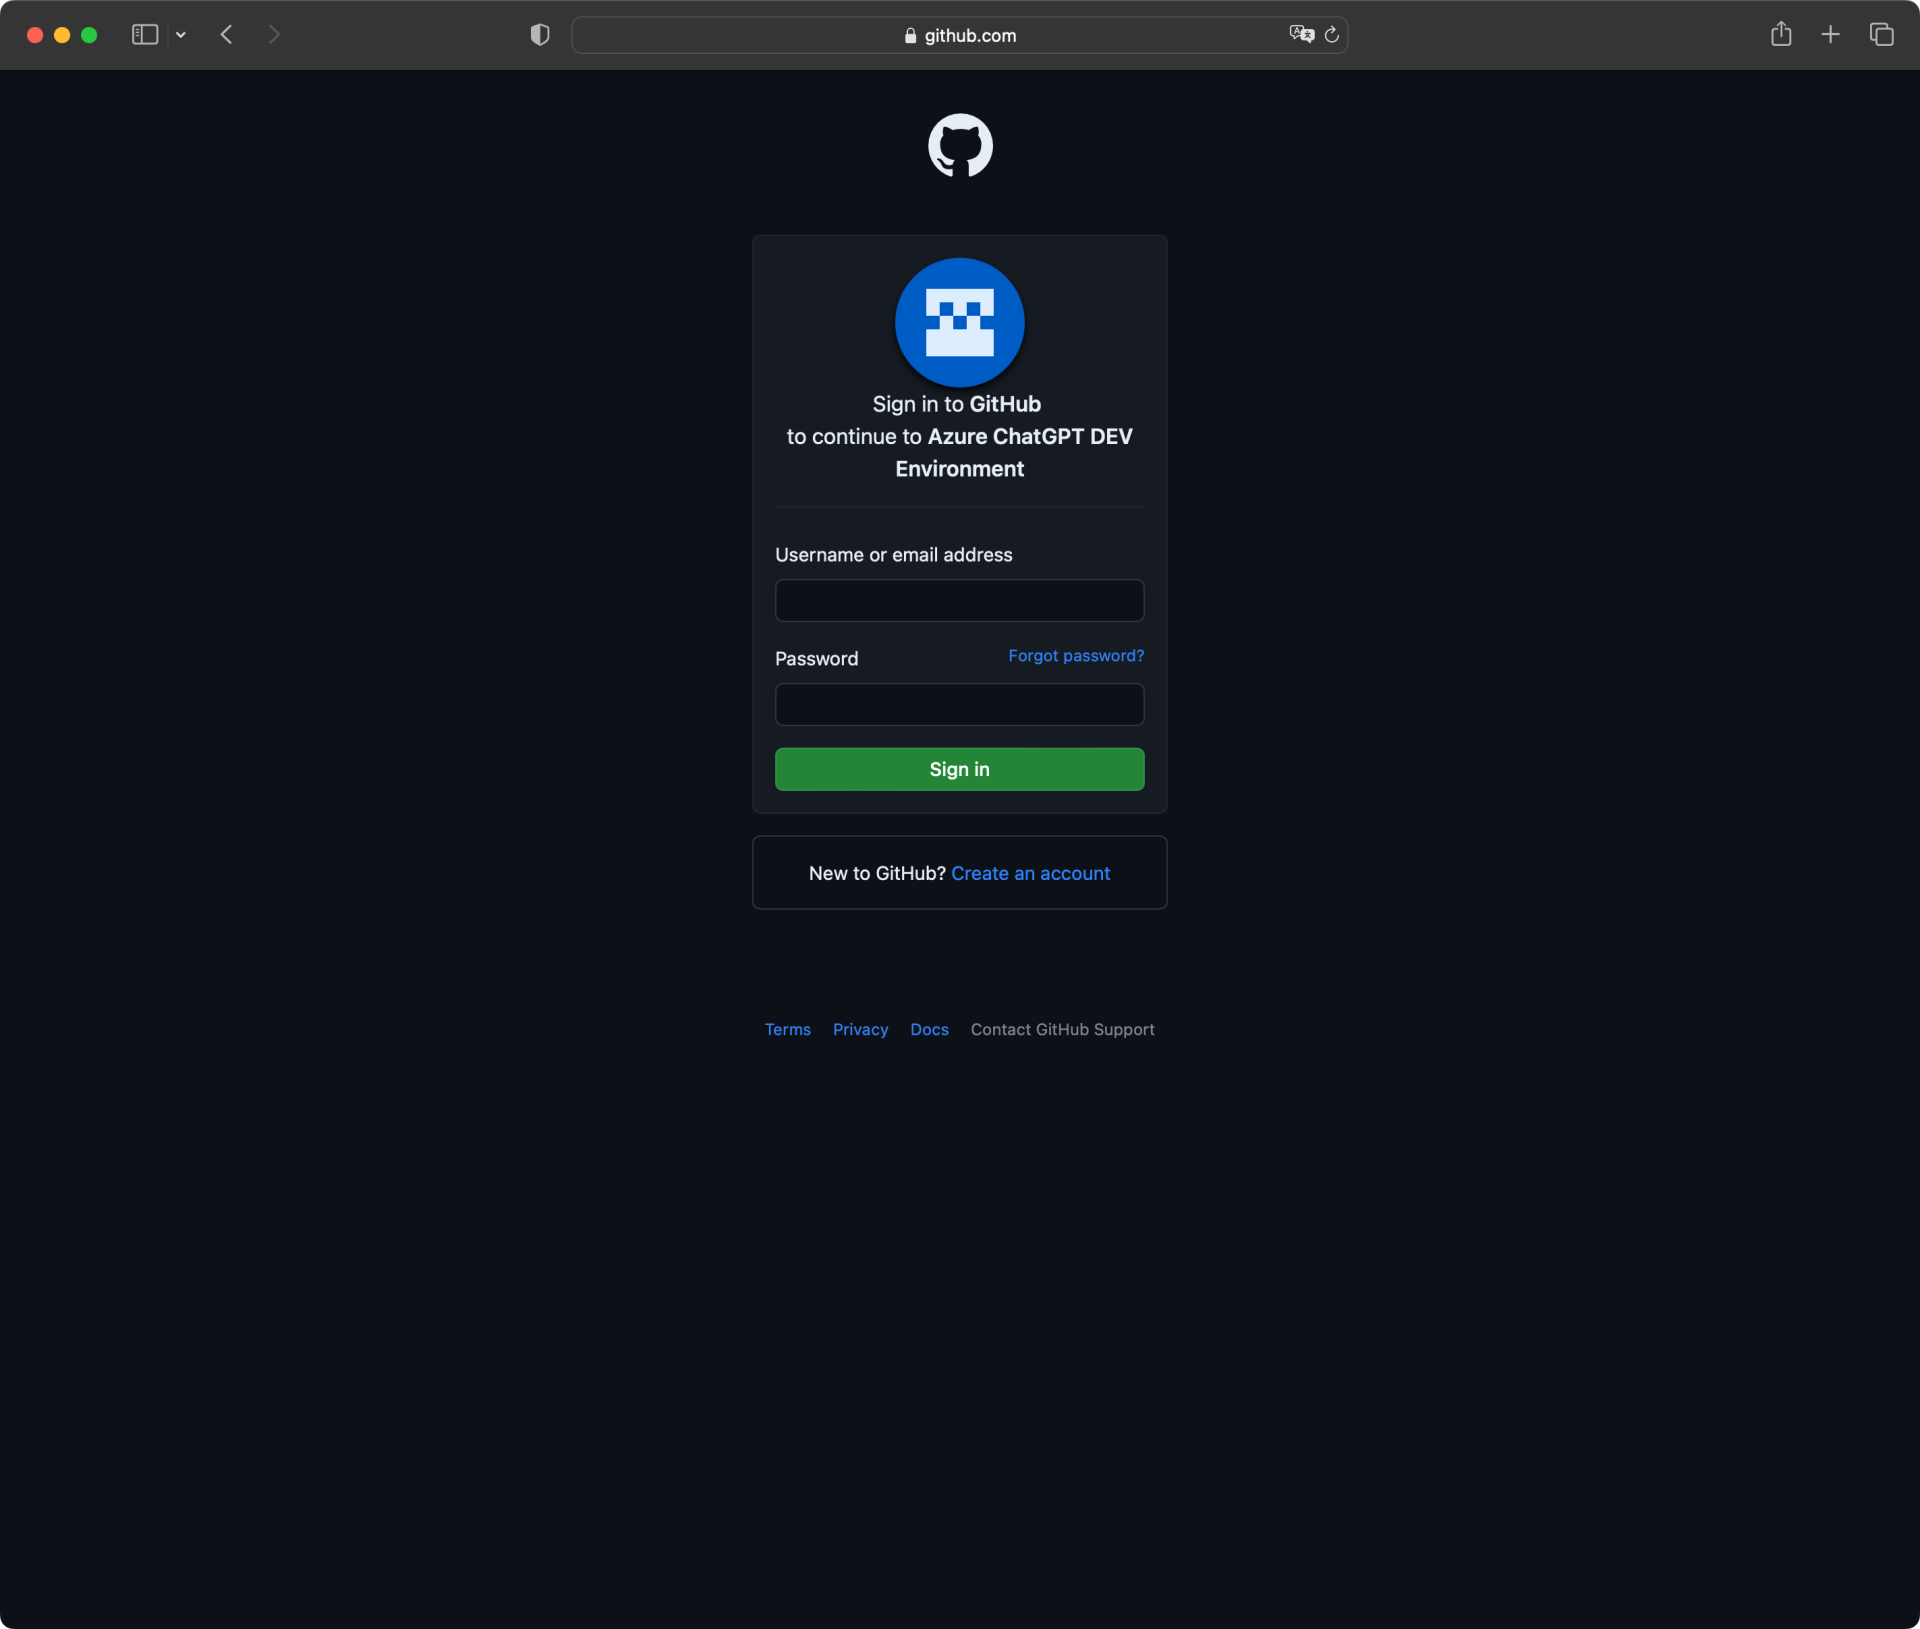The height and width of the screenshot is (1629, 1920).
Task: Open the Terms footer link
Action: (787, 1029)
